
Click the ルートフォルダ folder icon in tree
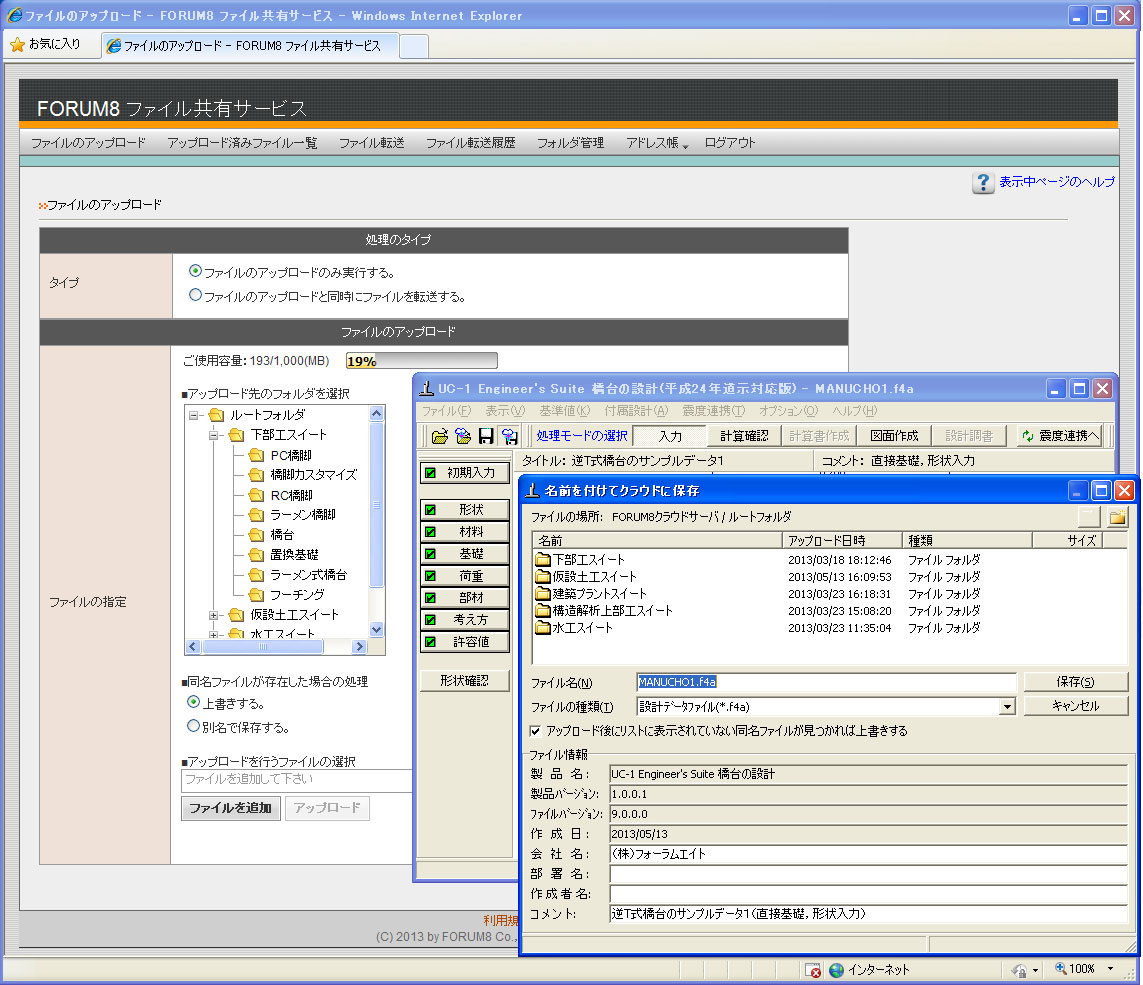coord(216,415)
